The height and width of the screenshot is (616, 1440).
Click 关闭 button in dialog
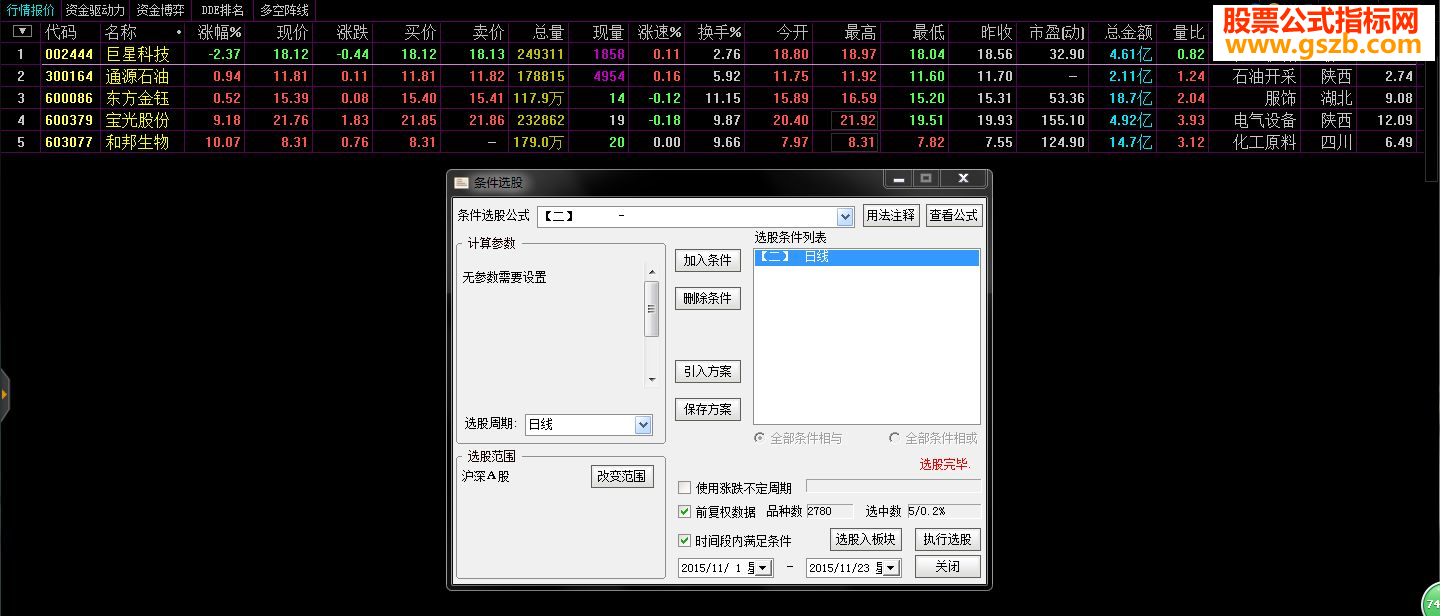(x=948, y=566)
